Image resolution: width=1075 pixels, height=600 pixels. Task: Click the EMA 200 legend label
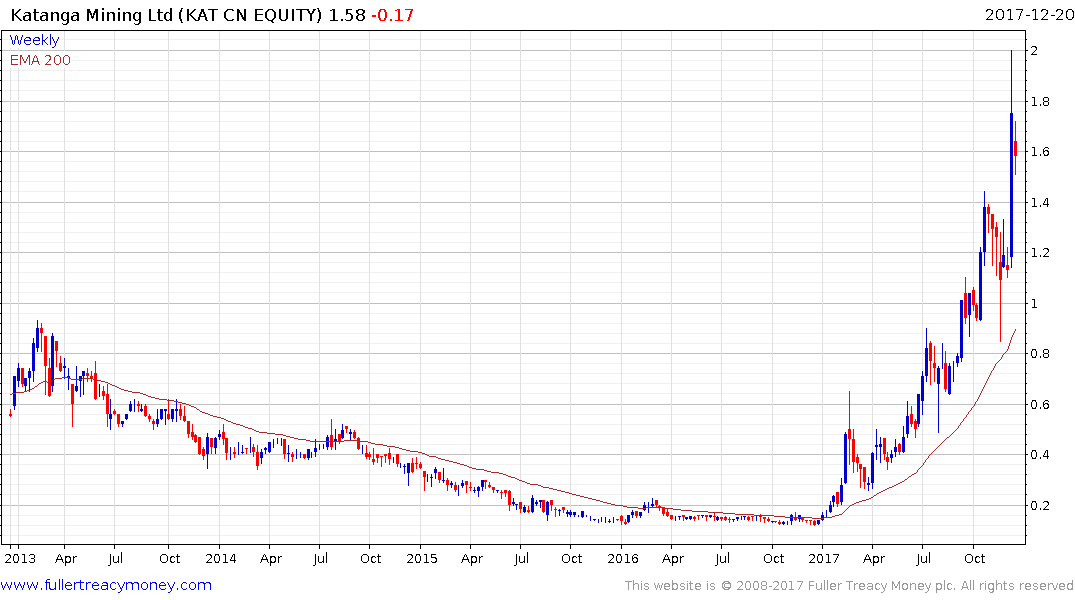(40, 60)
